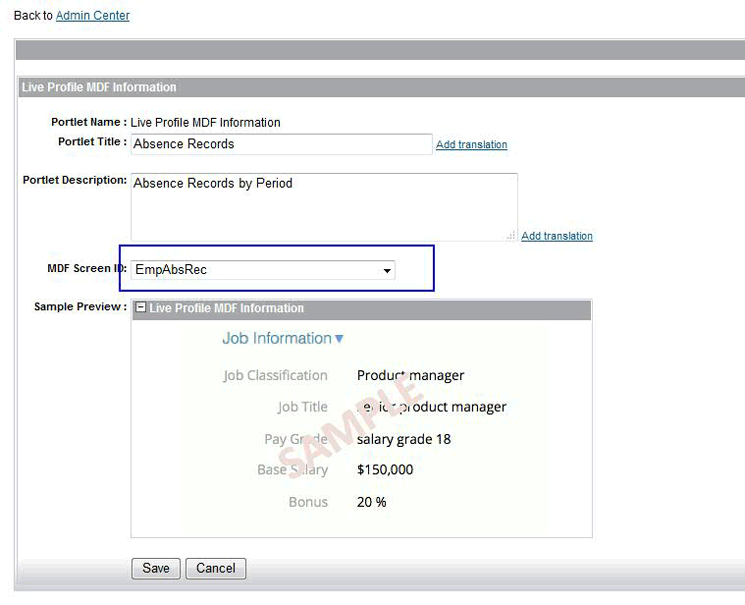
Task: Collapse the sample preview with the minus icon
Action: point(141,308)
